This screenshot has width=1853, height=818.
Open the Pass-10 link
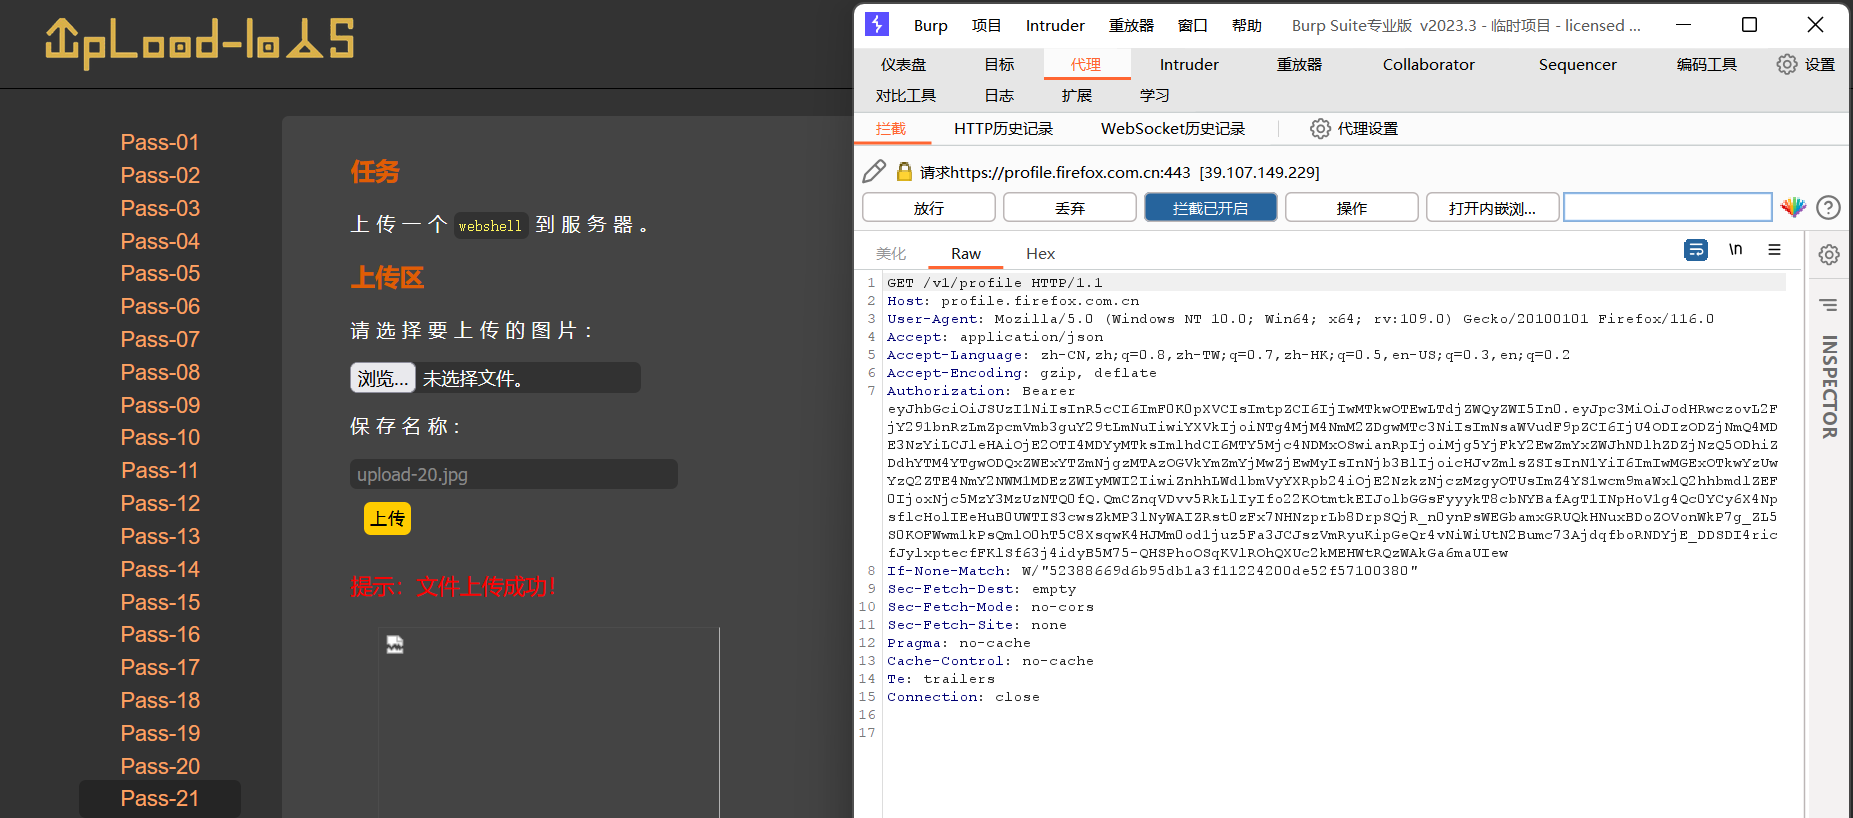pos(160,437)
